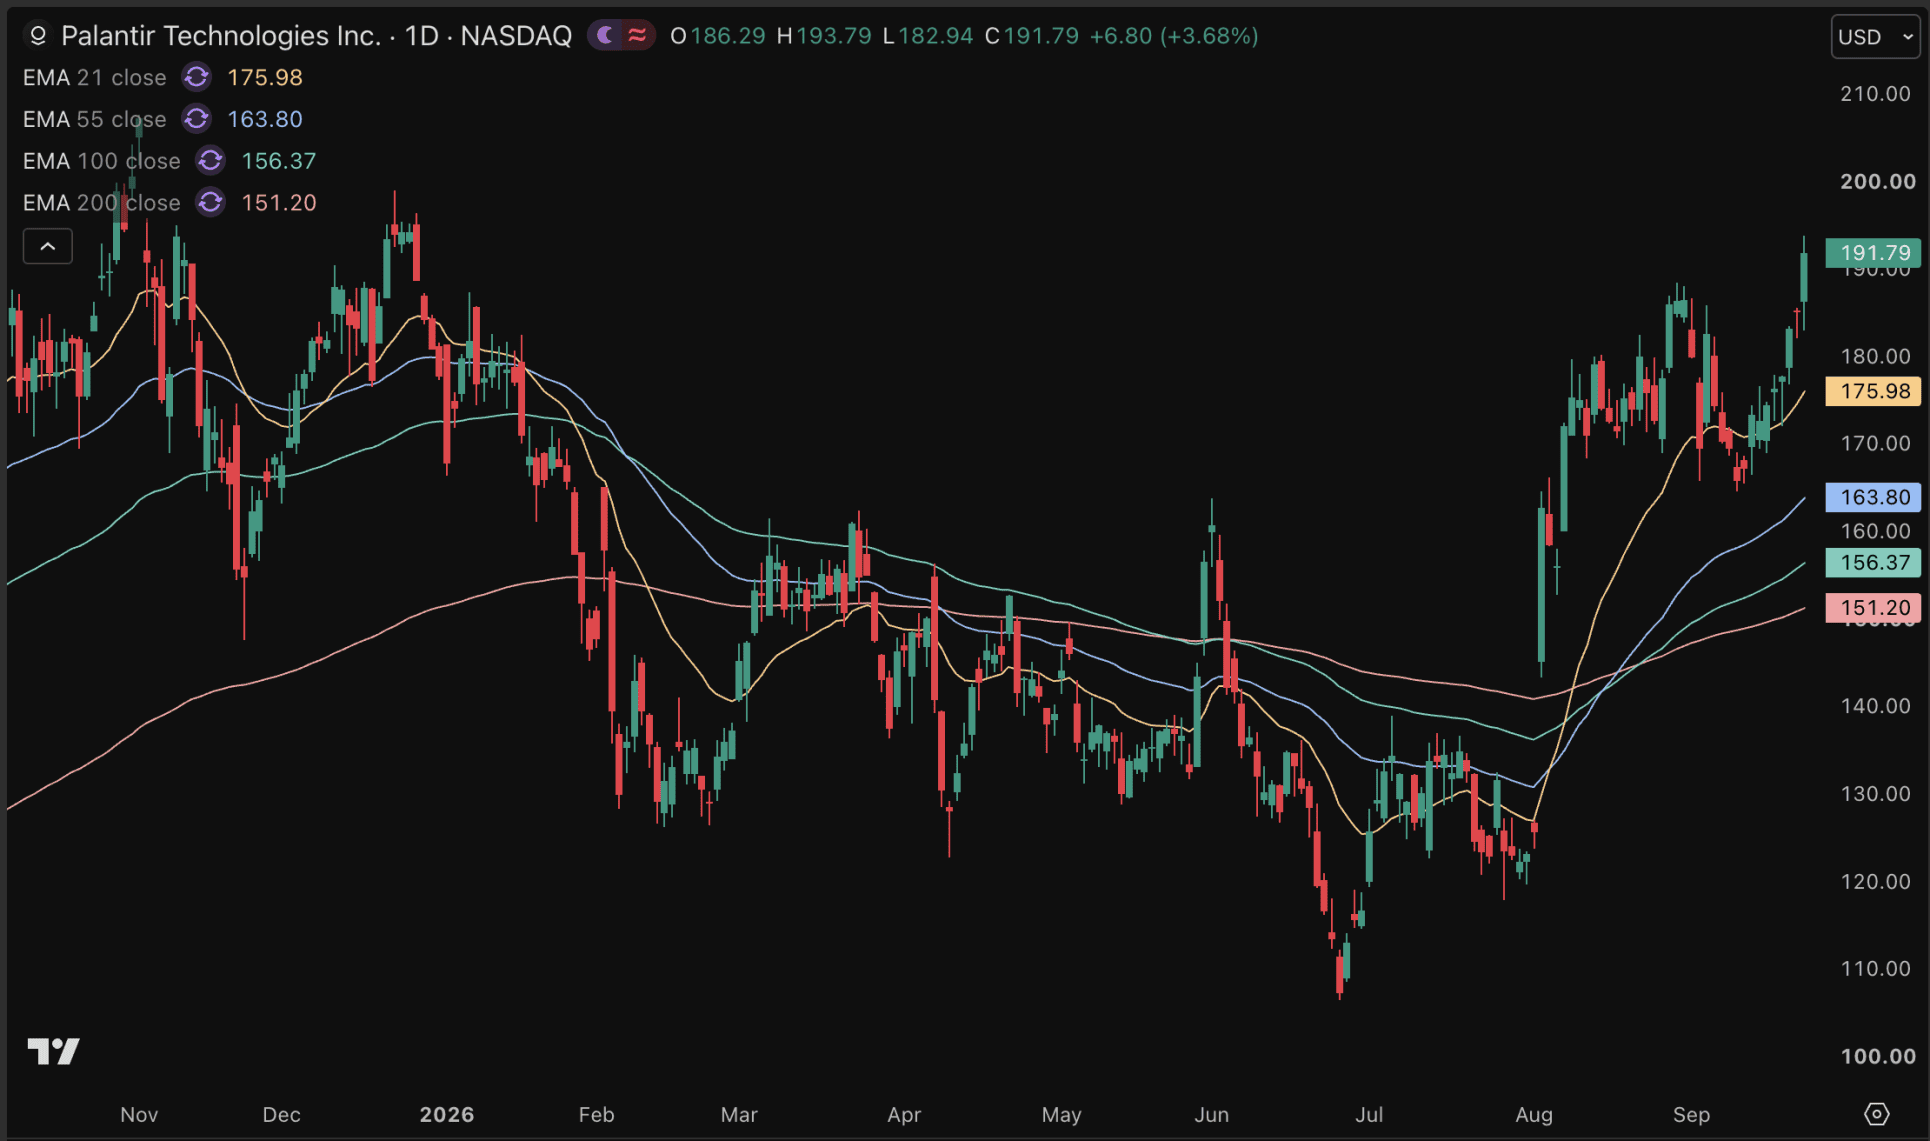Click the Sep label on time axis
Viewport: 1930px width, 1141px height.
tap(1691, 1114)
